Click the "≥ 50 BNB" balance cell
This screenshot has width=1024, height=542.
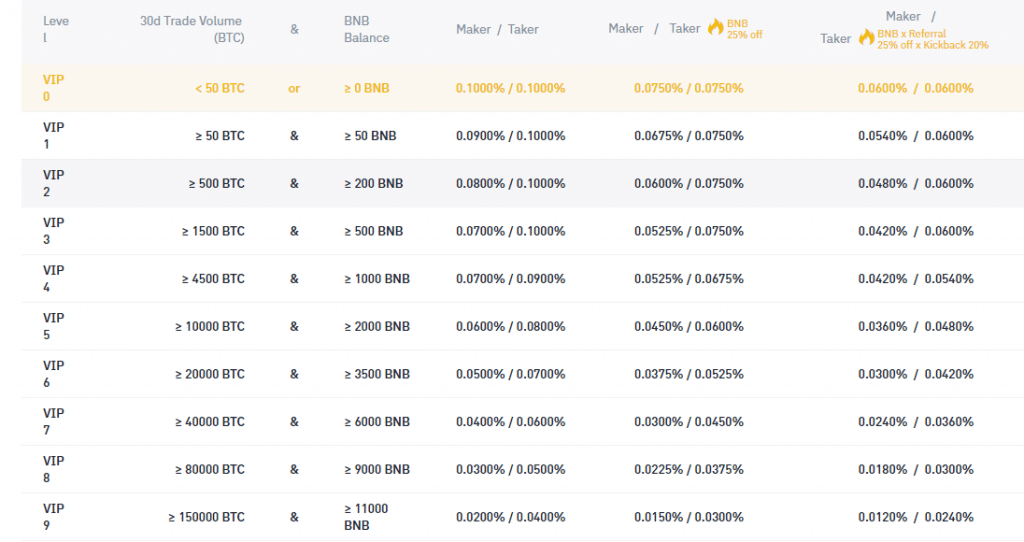(x=370, y=136)
